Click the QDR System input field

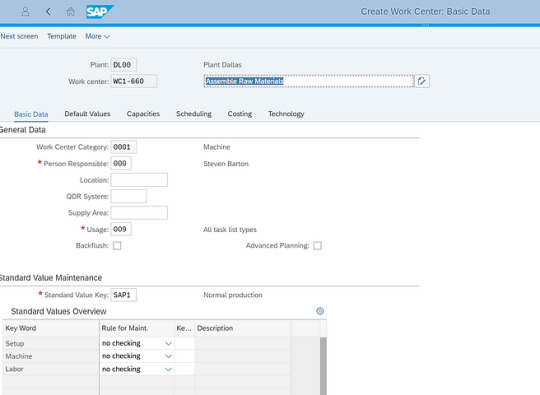pos(129,196)
